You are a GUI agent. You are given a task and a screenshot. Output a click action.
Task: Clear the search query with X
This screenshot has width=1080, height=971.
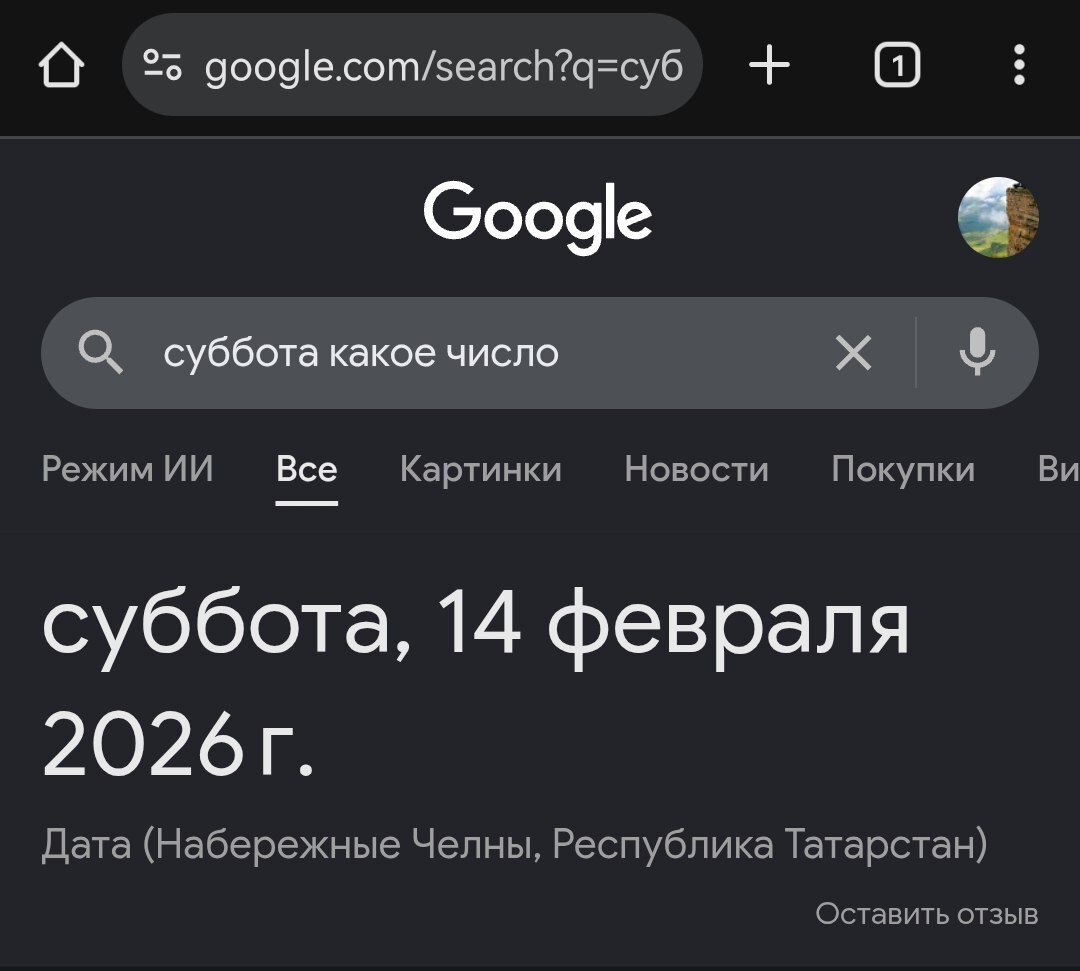pyautogui.click(x=853, y=353)
